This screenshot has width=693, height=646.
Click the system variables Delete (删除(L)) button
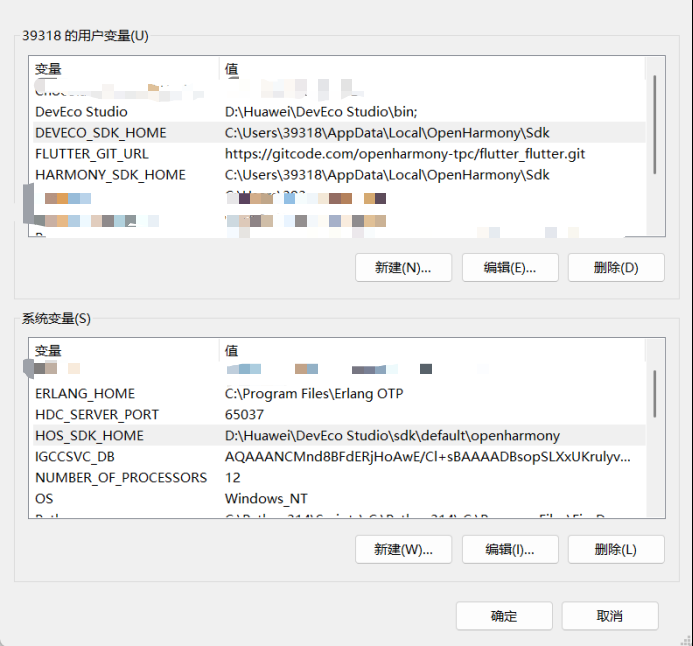pyautogui.click(x=616, y=549)
